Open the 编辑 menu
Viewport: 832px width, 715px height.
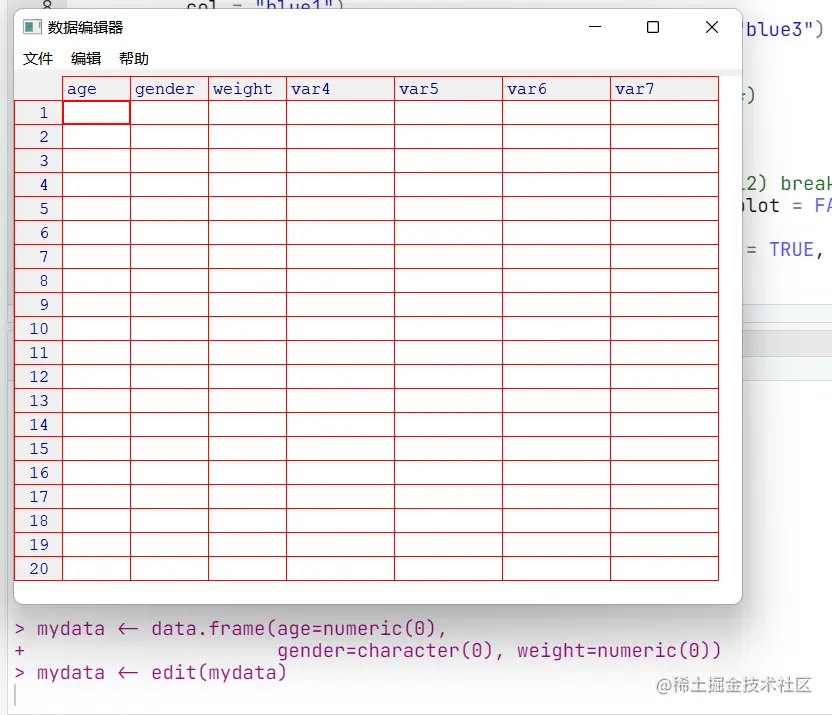[x=86, y=58]
